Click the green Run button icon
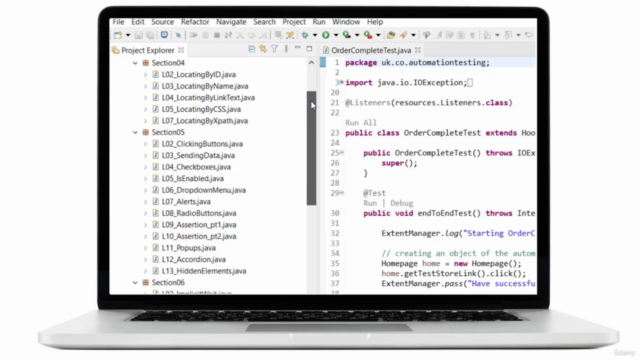640x360 pixels. pos(326,35)
